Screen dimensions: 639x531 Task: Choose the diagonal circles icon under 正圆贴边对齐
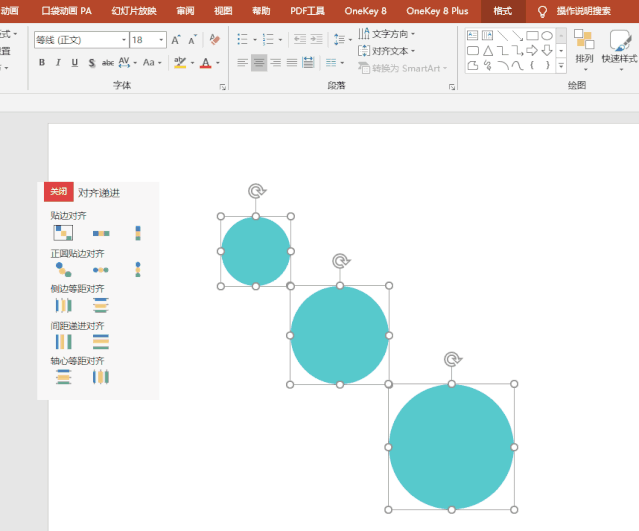tap(63, 269)
